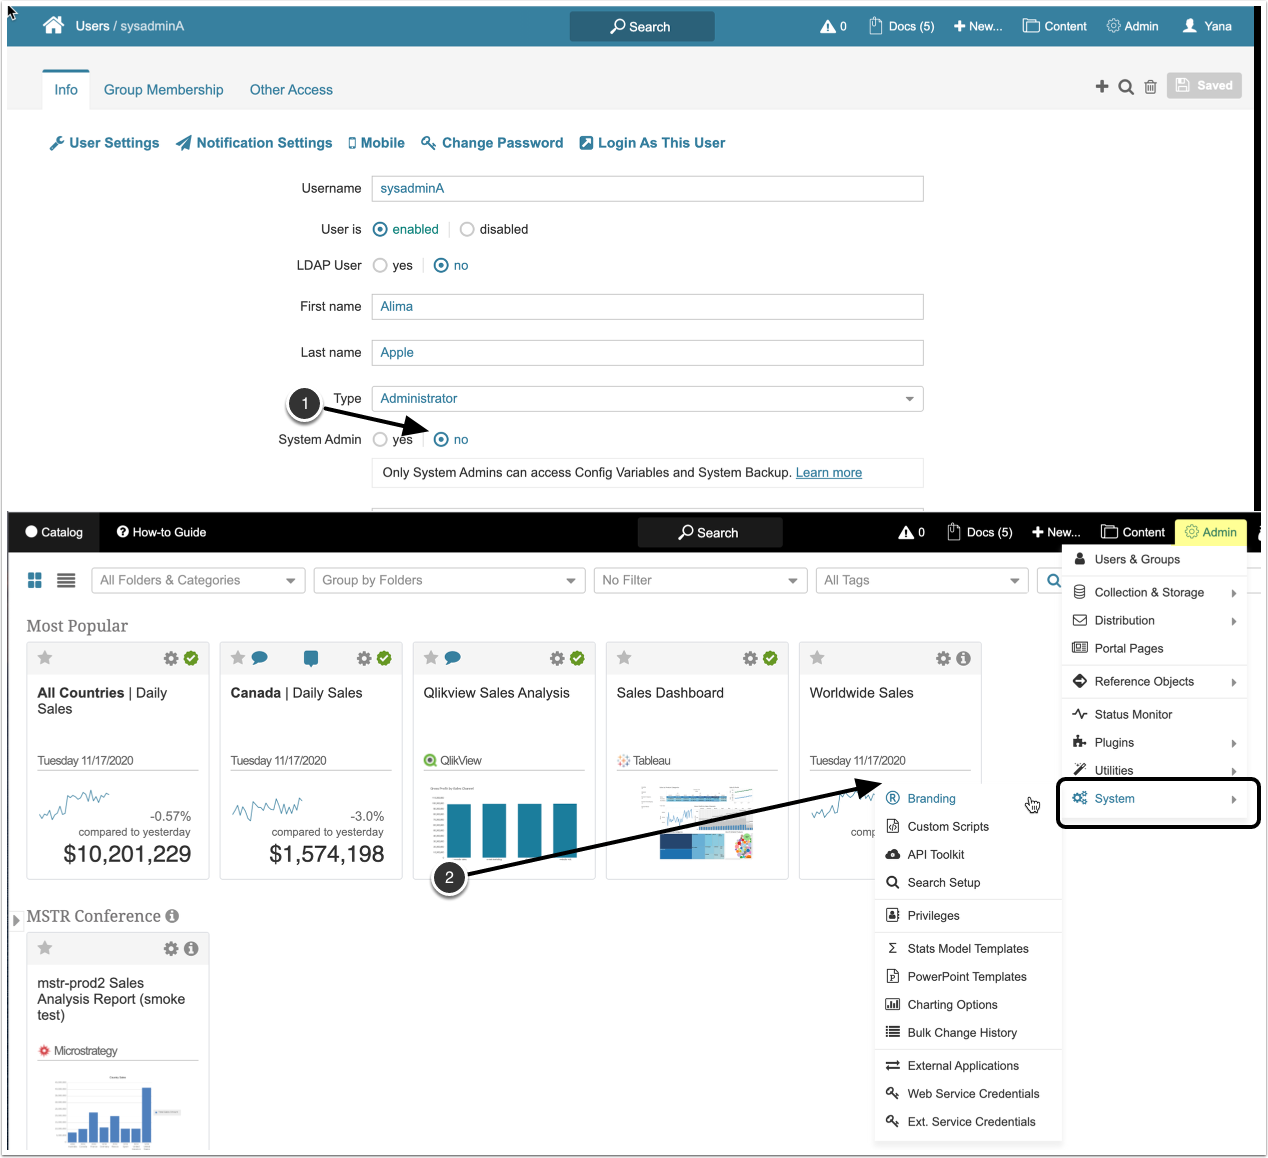The height and width of the screenshot is (1158, 1268).
Task: Click green certified checkmark on Qlikview tile
Action: pos(577,658)
